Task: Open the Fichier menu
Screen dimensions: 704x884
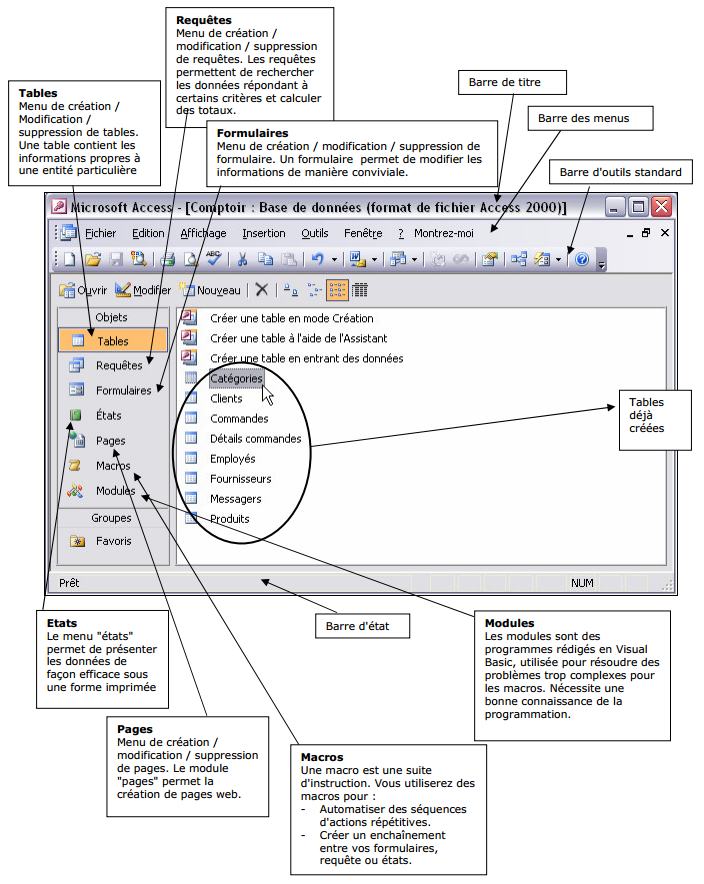Action: (x=100, y=233)
